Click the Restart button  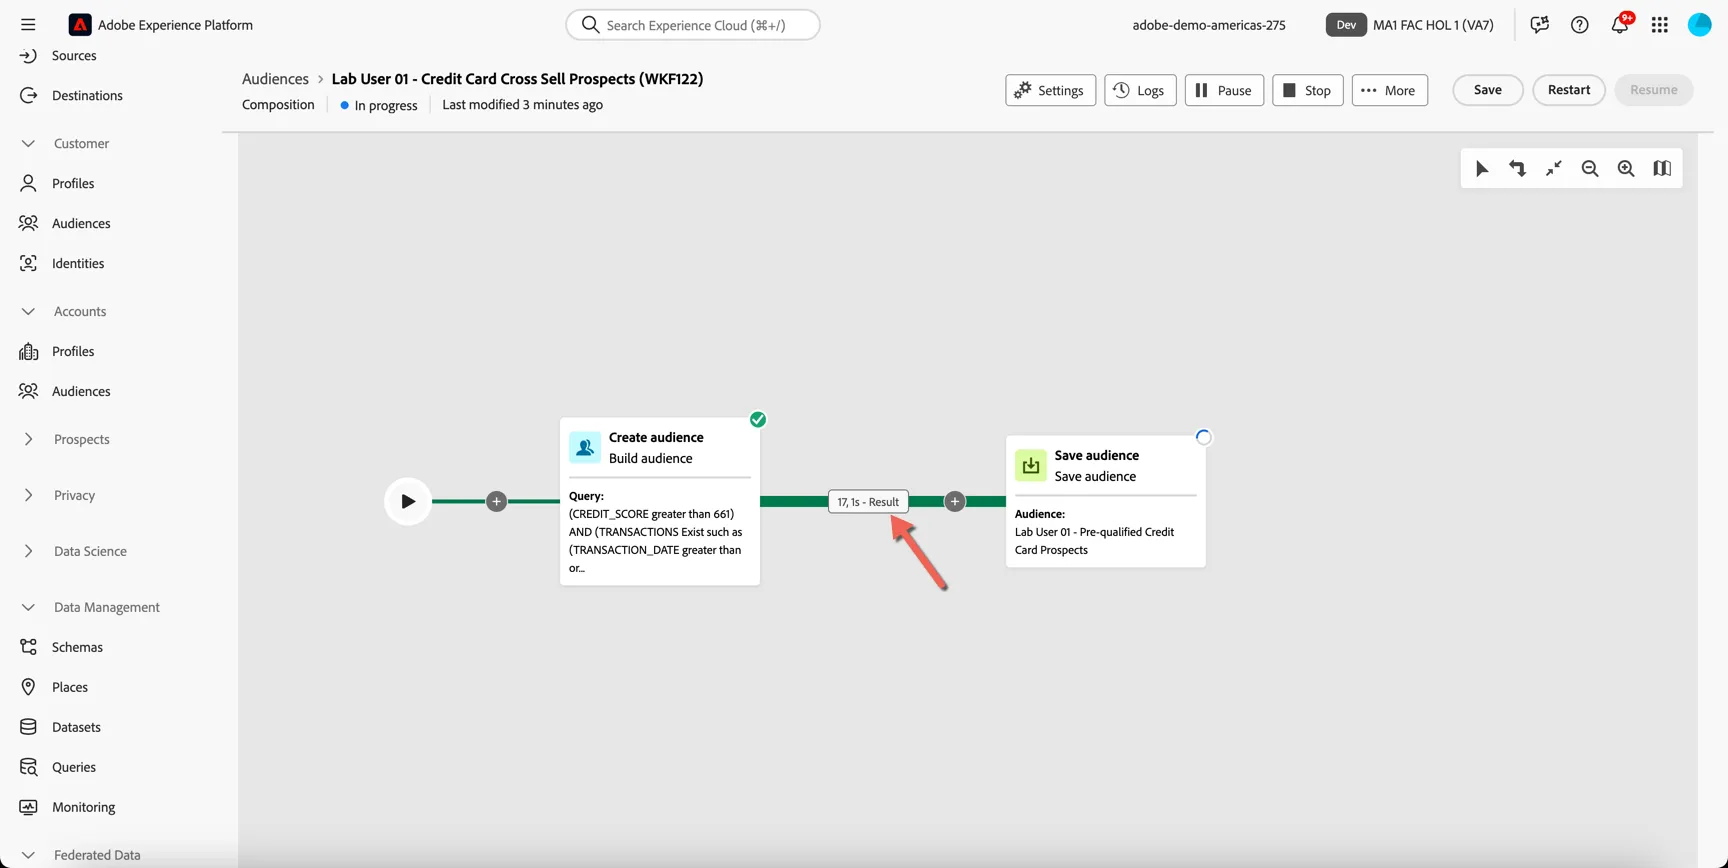1569,90
